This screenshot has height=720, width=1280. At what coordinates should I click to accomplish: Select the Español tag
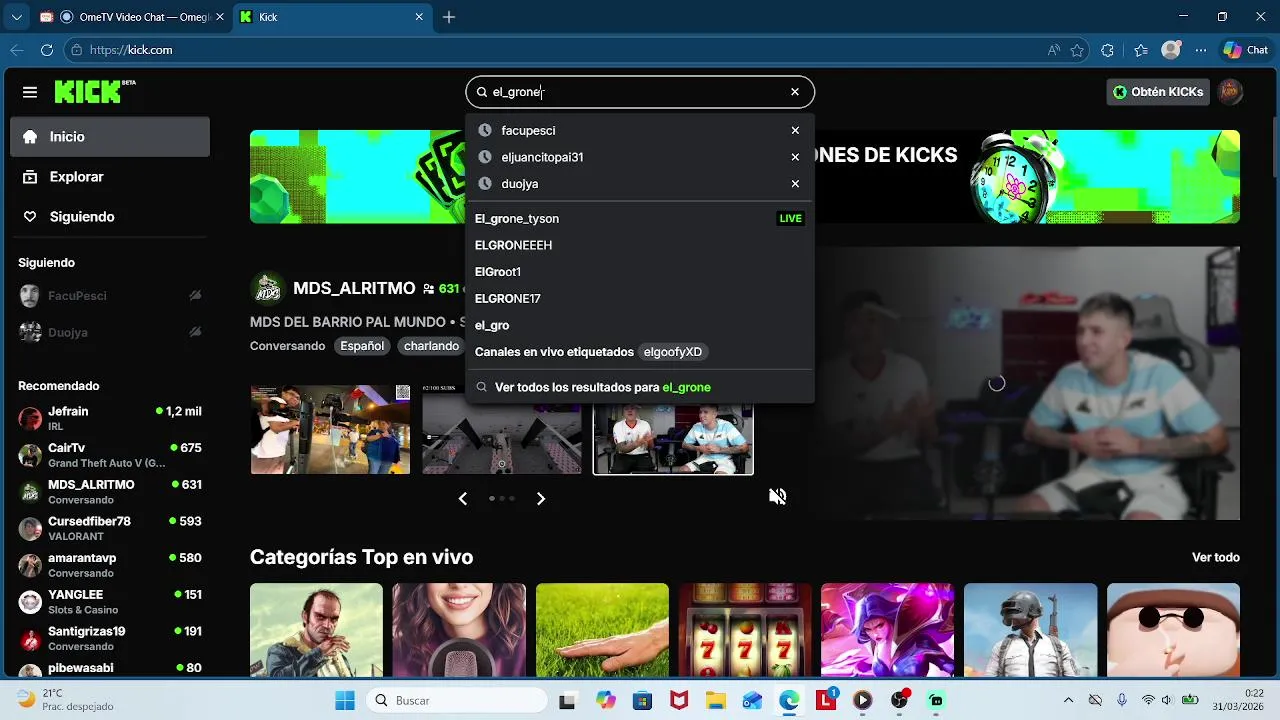362,346
